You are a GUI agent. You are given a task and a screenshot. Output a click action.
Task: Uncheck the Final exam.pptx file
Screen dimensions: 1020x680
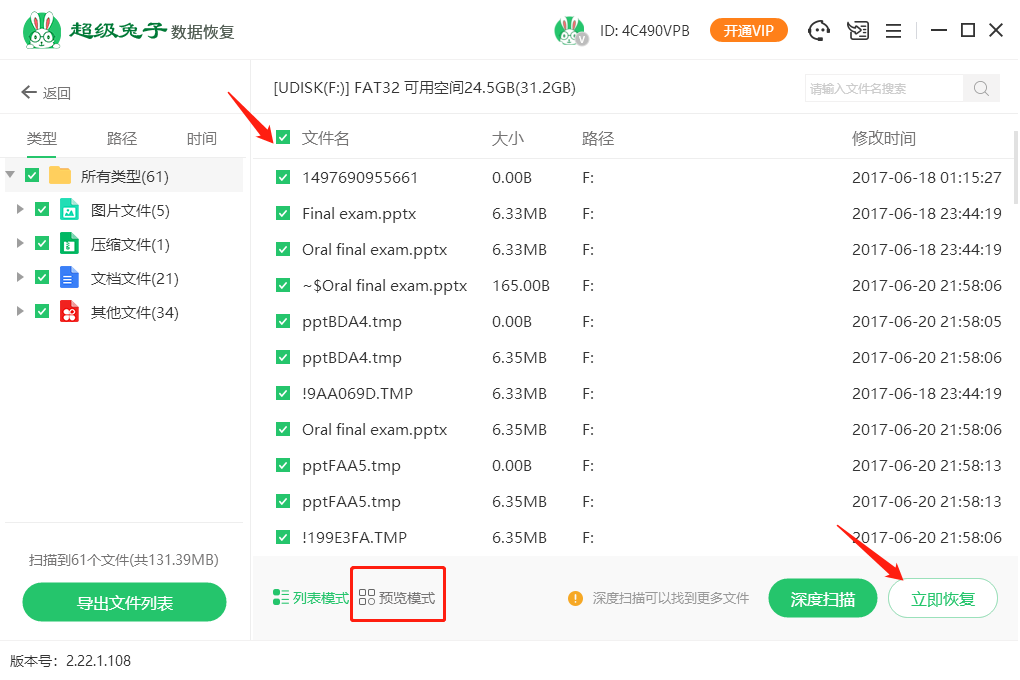click(x=283, y=214)
